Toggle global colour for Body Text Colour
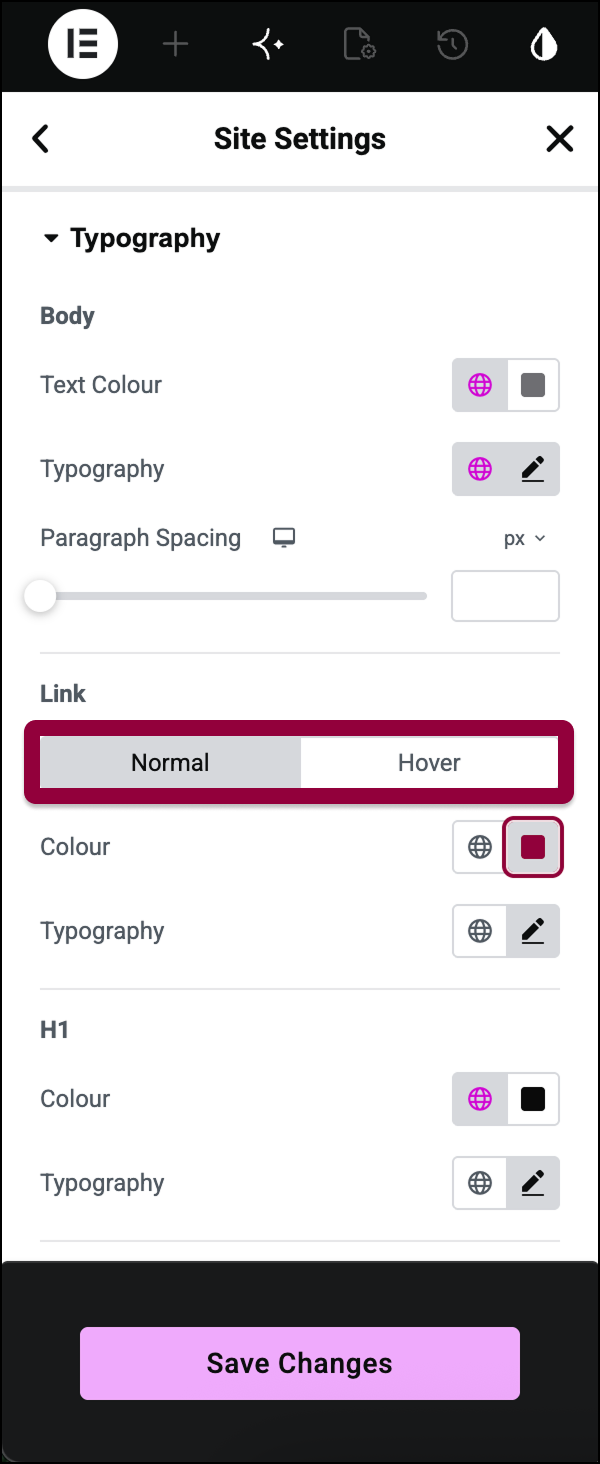This screenshot has height=1464, width=600. click(480, 385)
